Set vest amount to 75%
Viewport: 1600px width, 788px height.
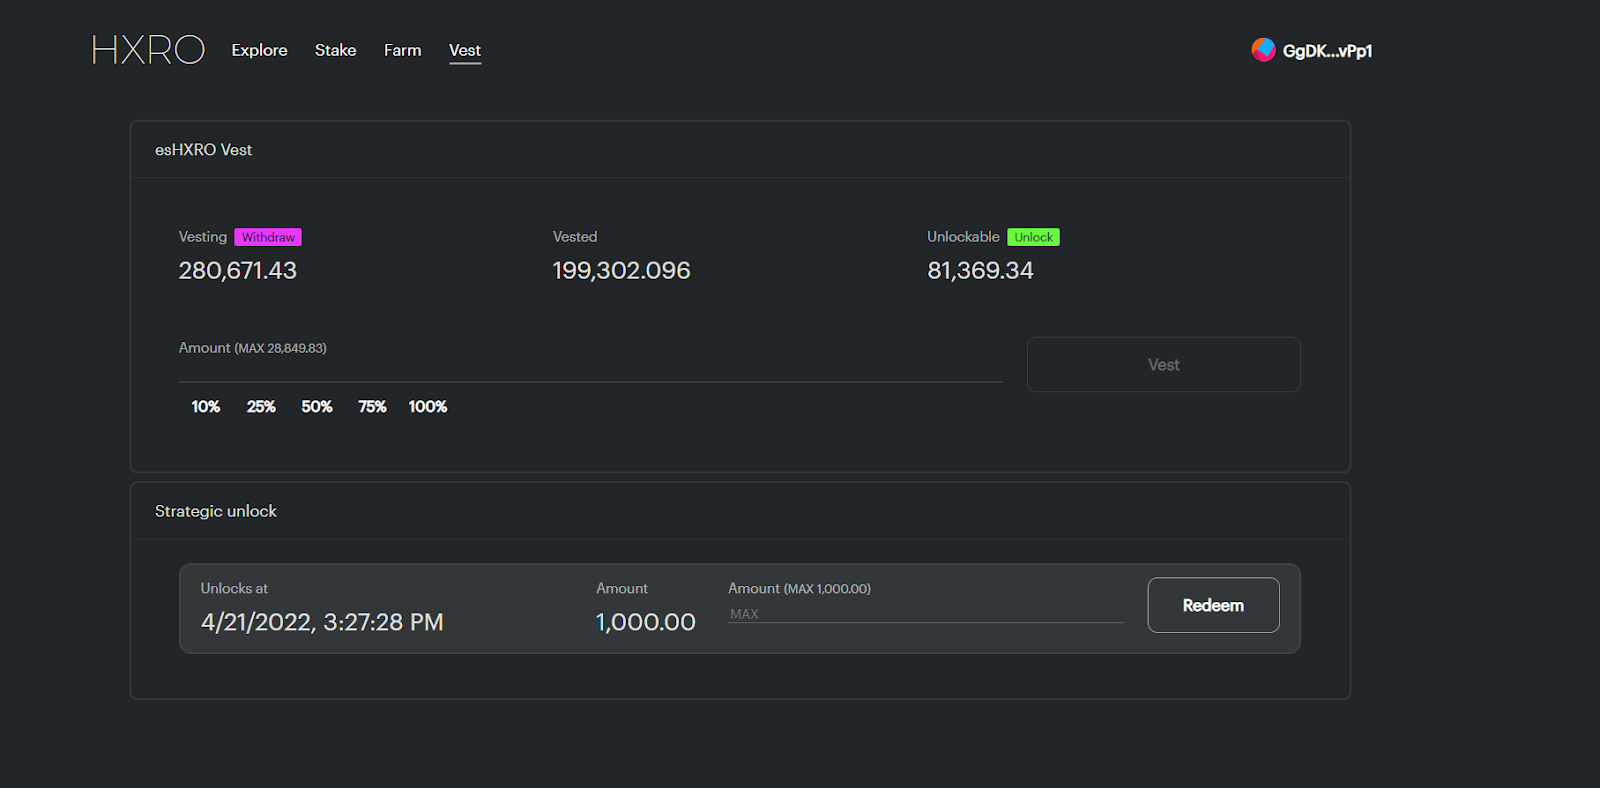click(x=372, y=407)
